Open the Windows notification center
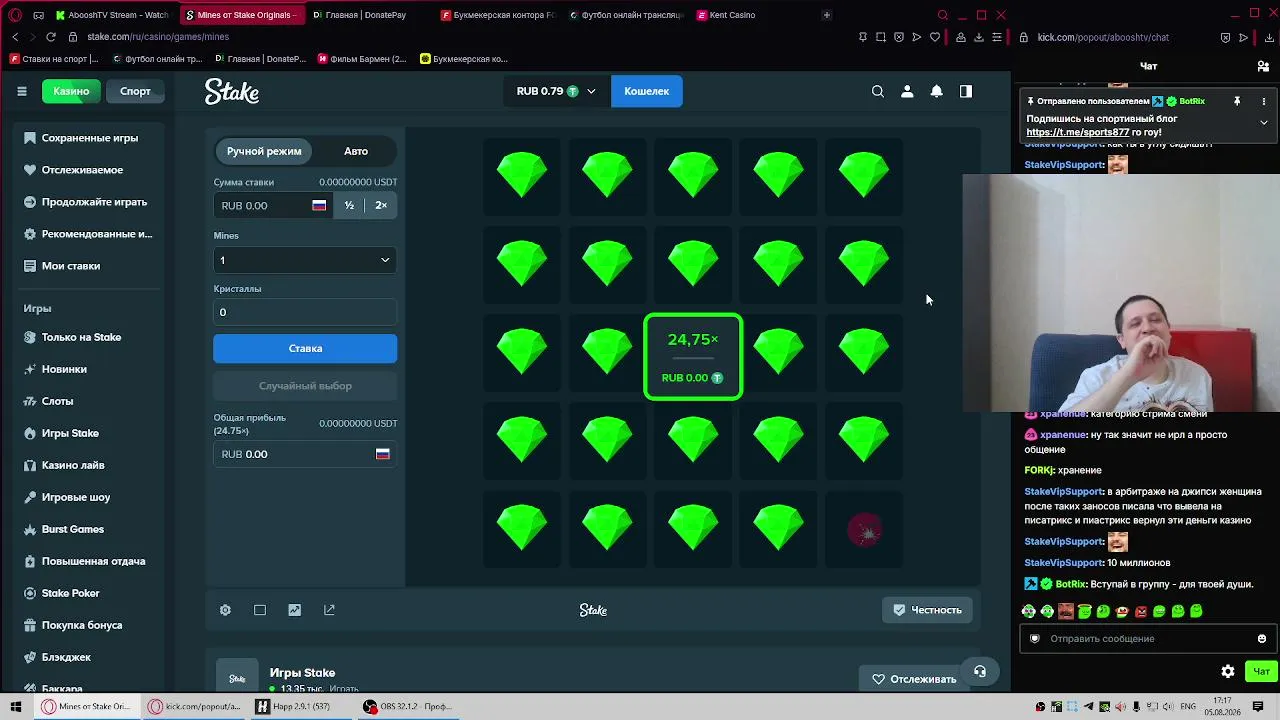Image resolution: width=1280 pixels, height=720 pixels. (x=1258, y=707)
